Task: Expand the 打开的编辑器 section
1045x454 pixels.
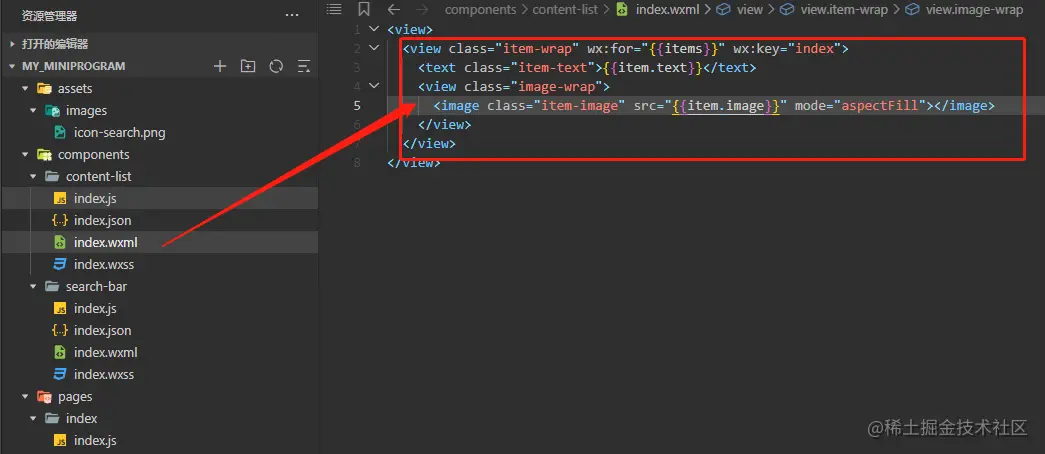Action: click(x=55, y=44)
